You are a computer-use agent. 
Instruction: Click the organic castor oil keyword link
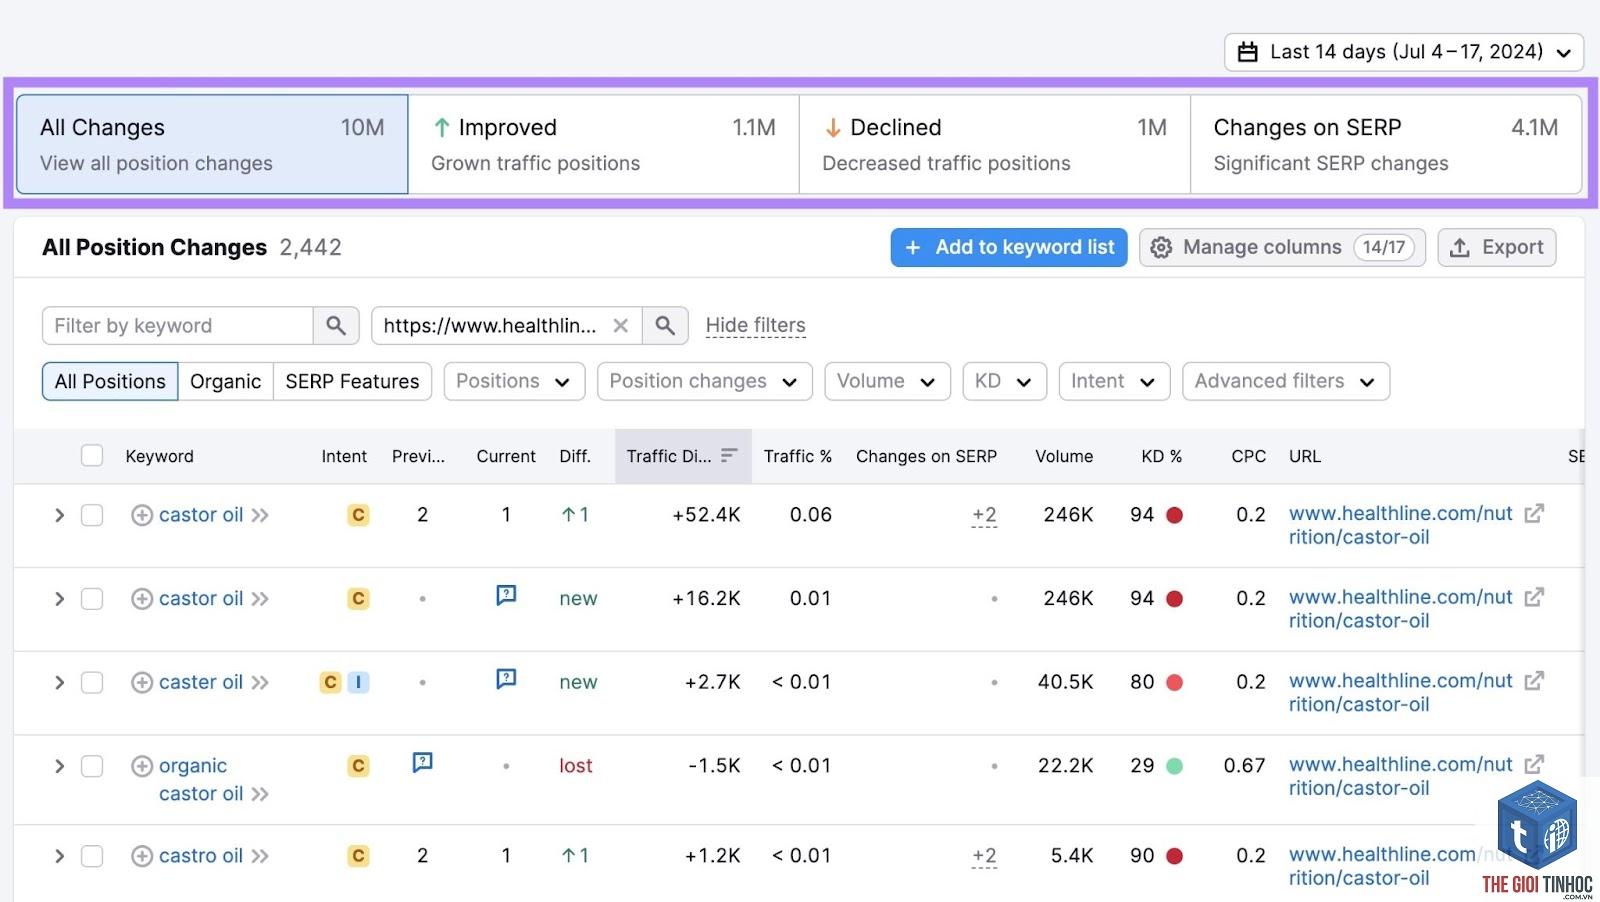[x=200, y=780]
